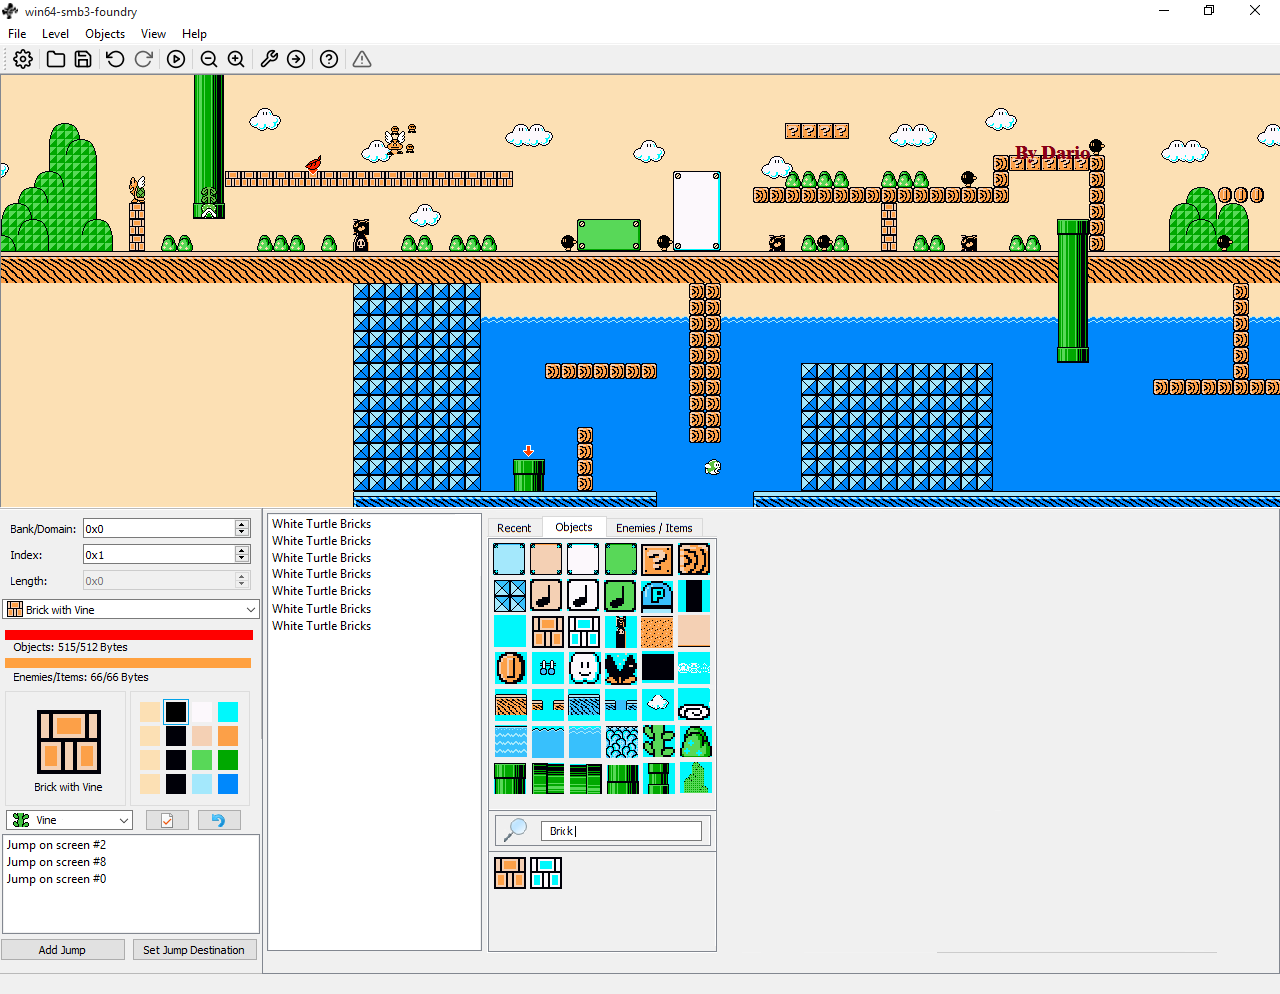1280x994 pixels.
Task: Pick the orange palette color swatch
Action: coord(228,736)
